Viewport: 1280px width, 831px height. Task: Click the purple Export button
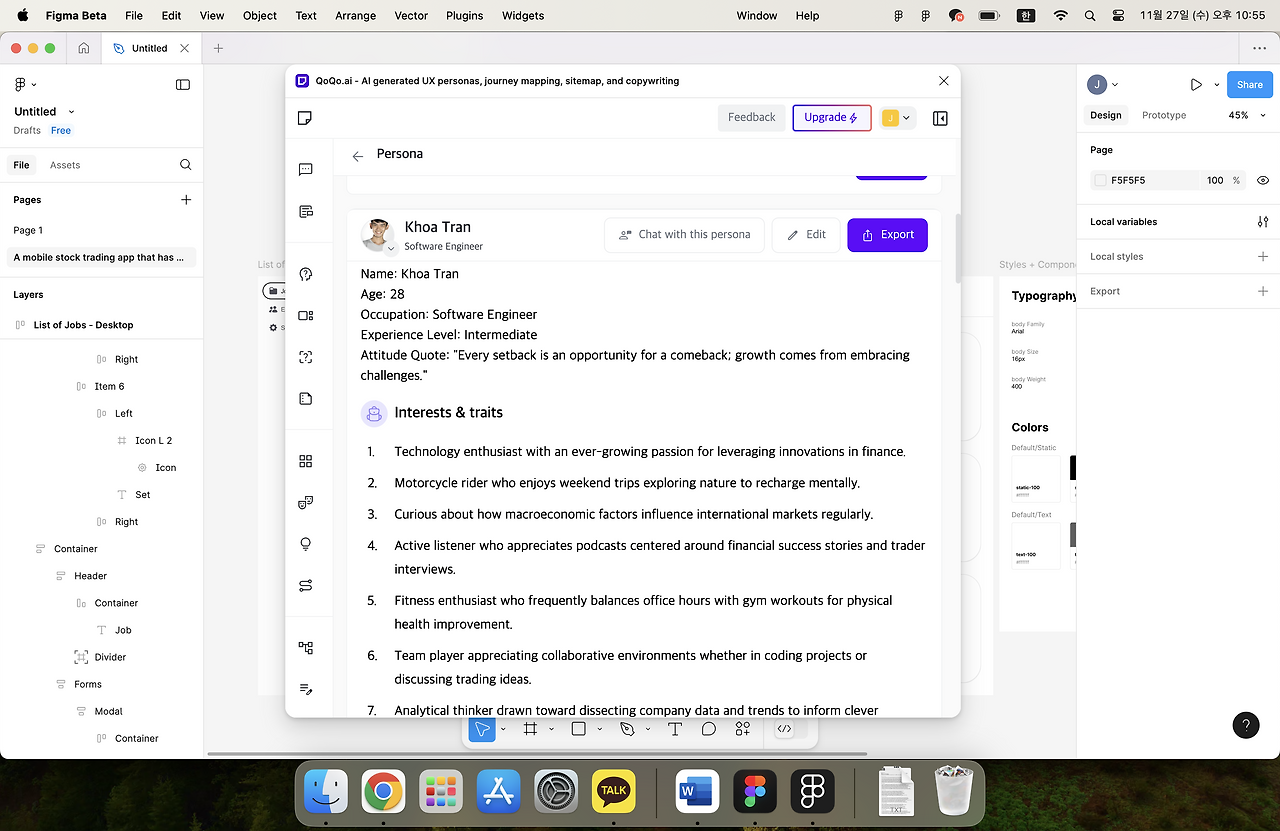click(x=887, y=235)
